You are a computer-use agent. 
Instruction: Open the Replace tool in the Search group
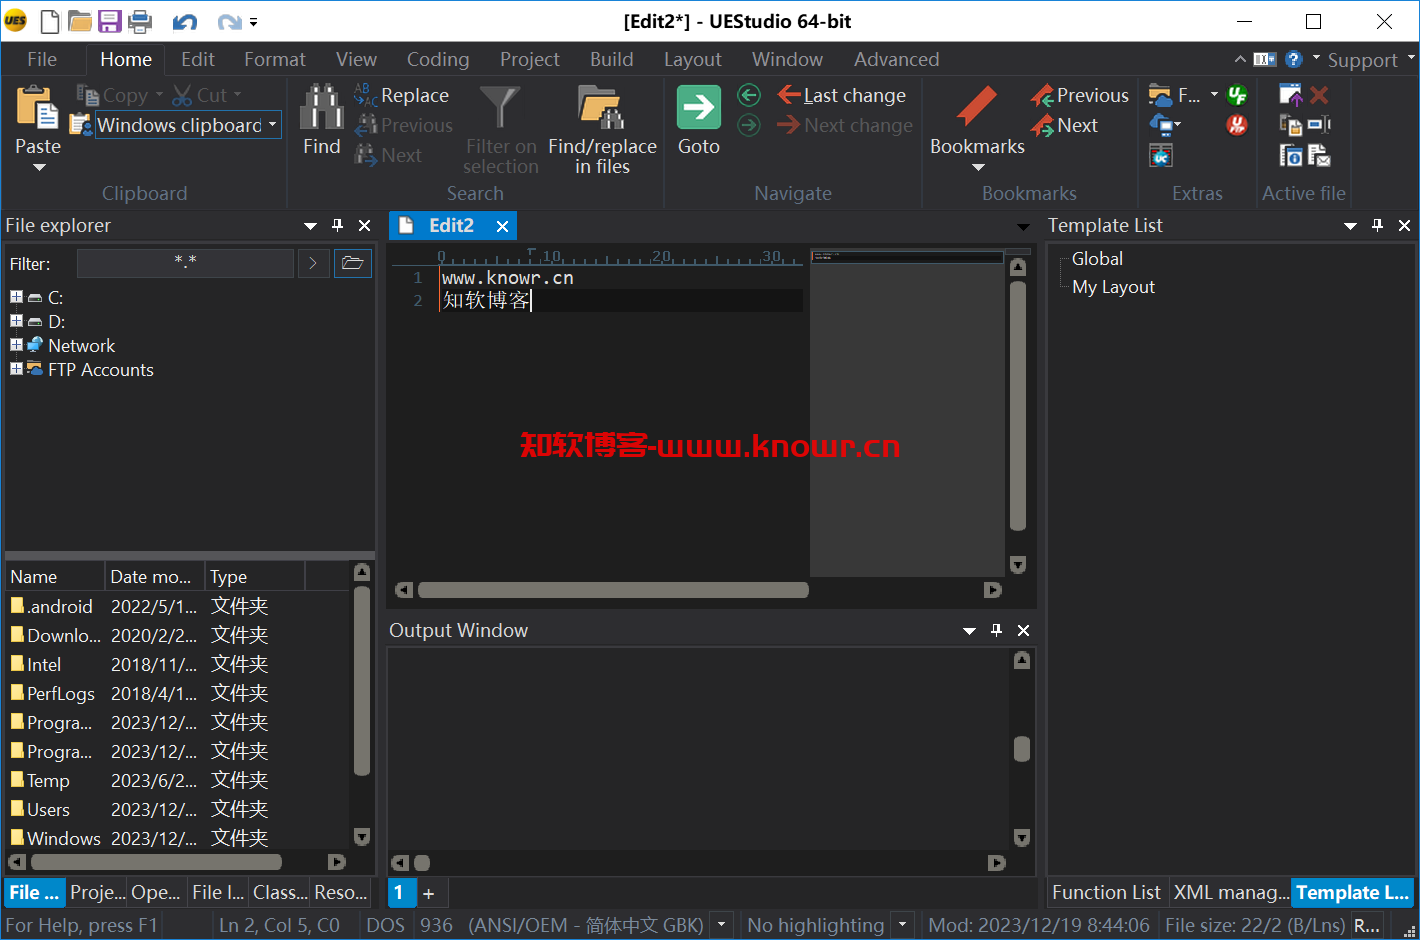coord(402,95)
